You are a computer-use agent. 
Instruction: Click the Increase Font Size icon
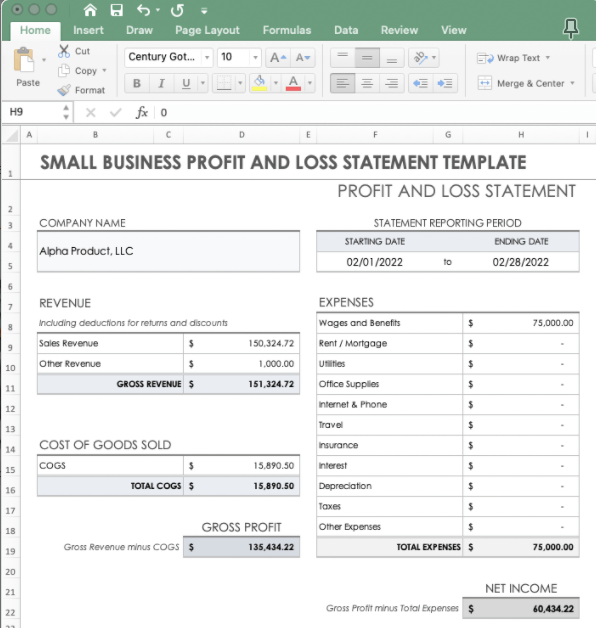coord(278,58)
